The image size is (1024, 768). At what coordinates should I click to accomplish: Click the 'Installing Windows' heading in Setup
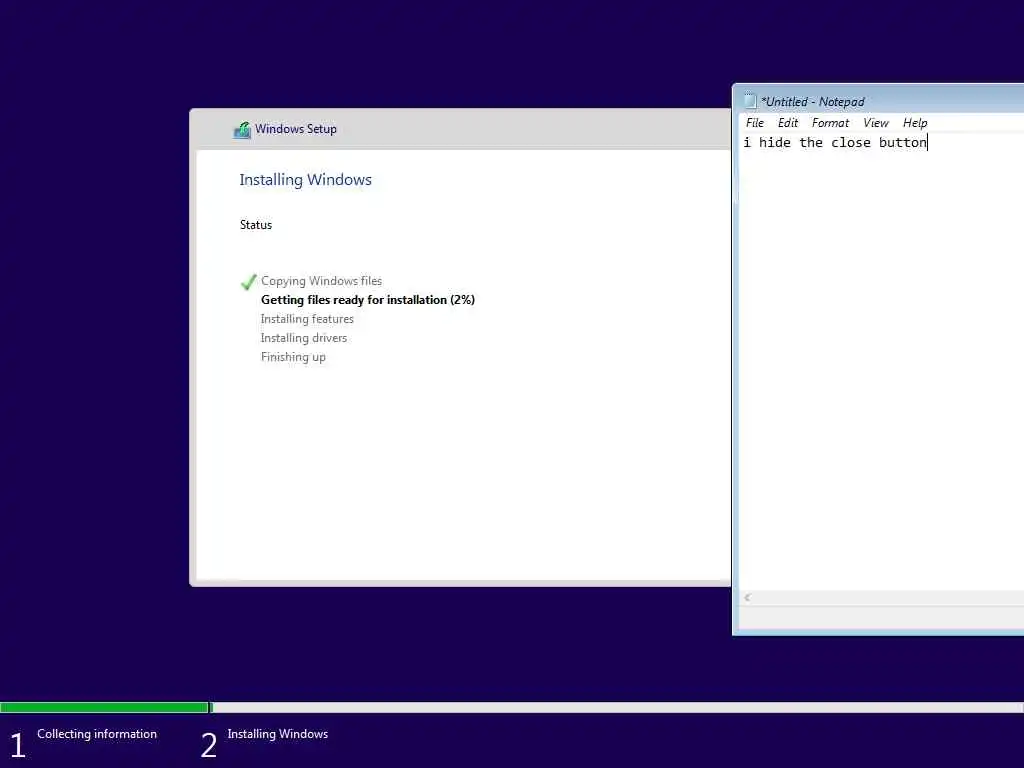(305, 180)
